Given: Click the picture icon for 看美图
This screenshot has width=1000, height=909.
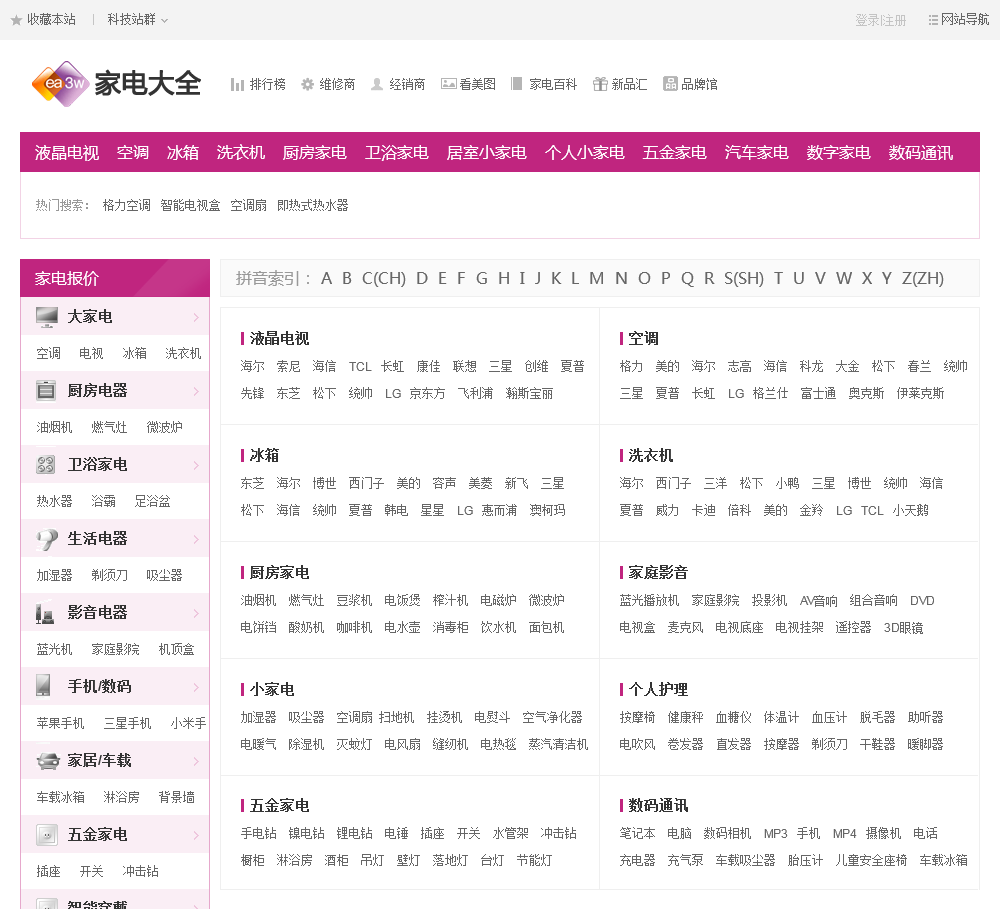Looking at the screenshot, I should 448,84.
